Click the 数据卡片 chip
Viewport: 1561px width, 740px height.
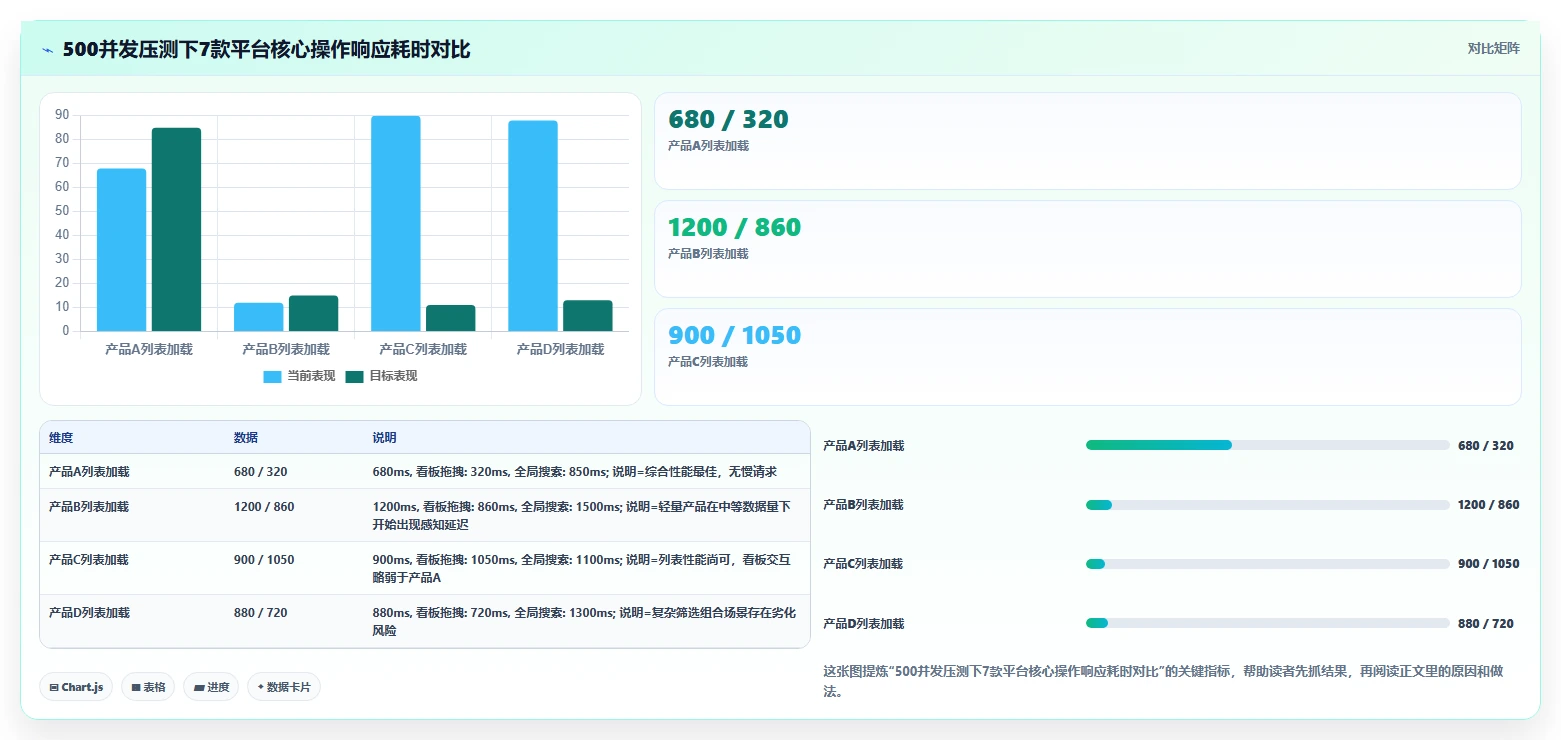click(x=284, y=687)
